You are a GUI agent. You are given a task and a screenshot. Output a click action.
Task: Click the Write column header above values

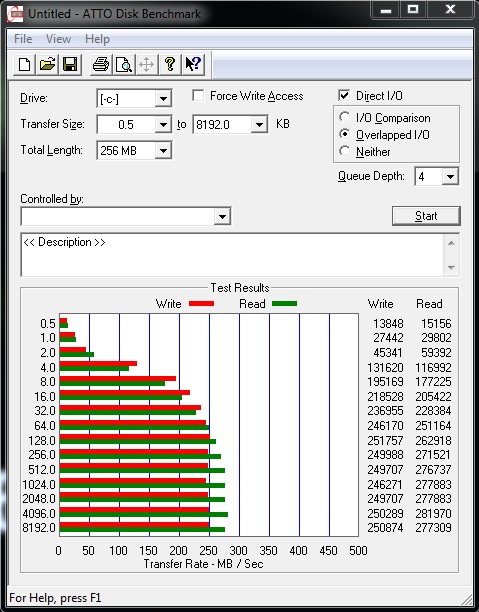[381, 304]
